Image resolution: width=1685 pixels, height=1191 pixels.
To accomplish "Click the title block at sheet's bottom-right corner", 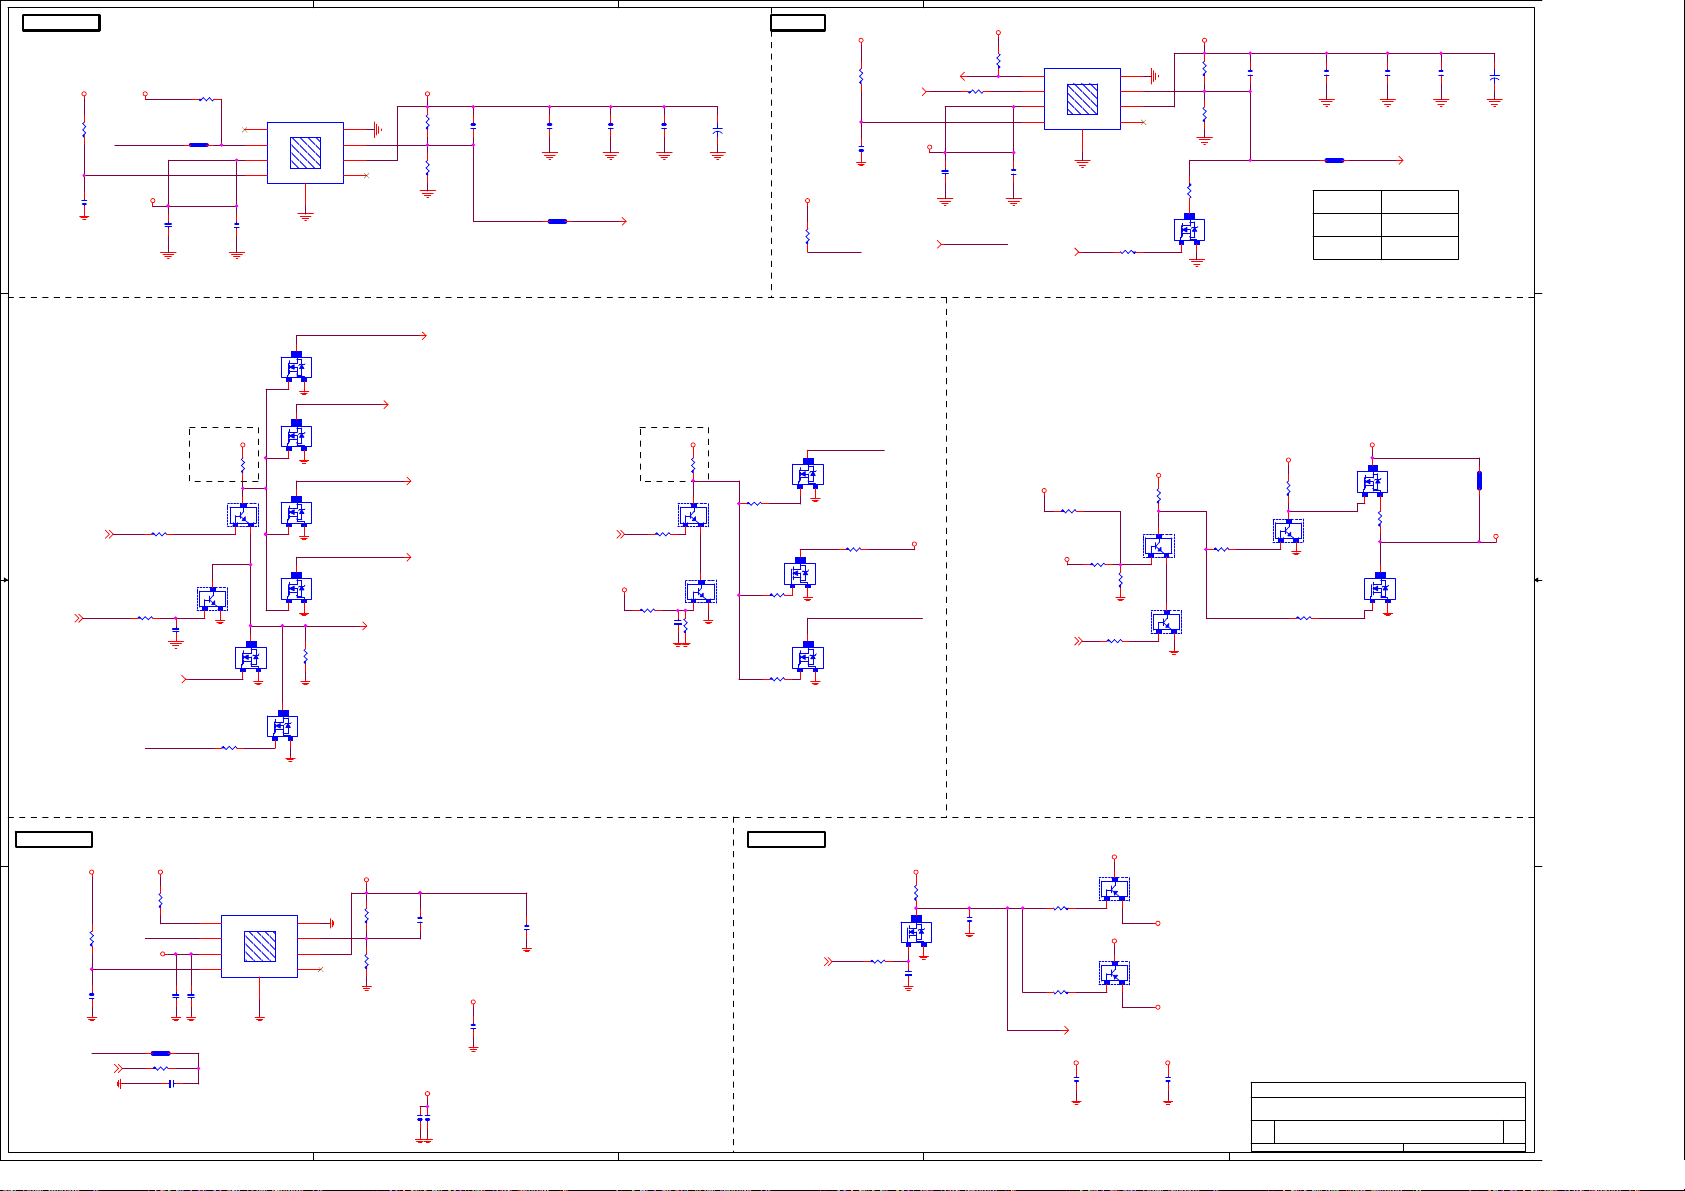I will click(x=1388, y=1117).
